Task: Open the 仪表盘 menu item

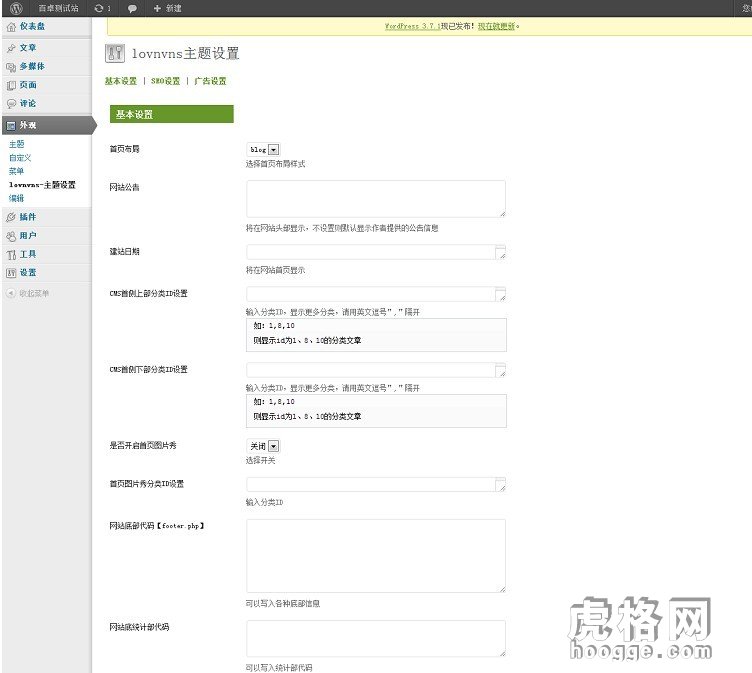Action: (32, 26)
